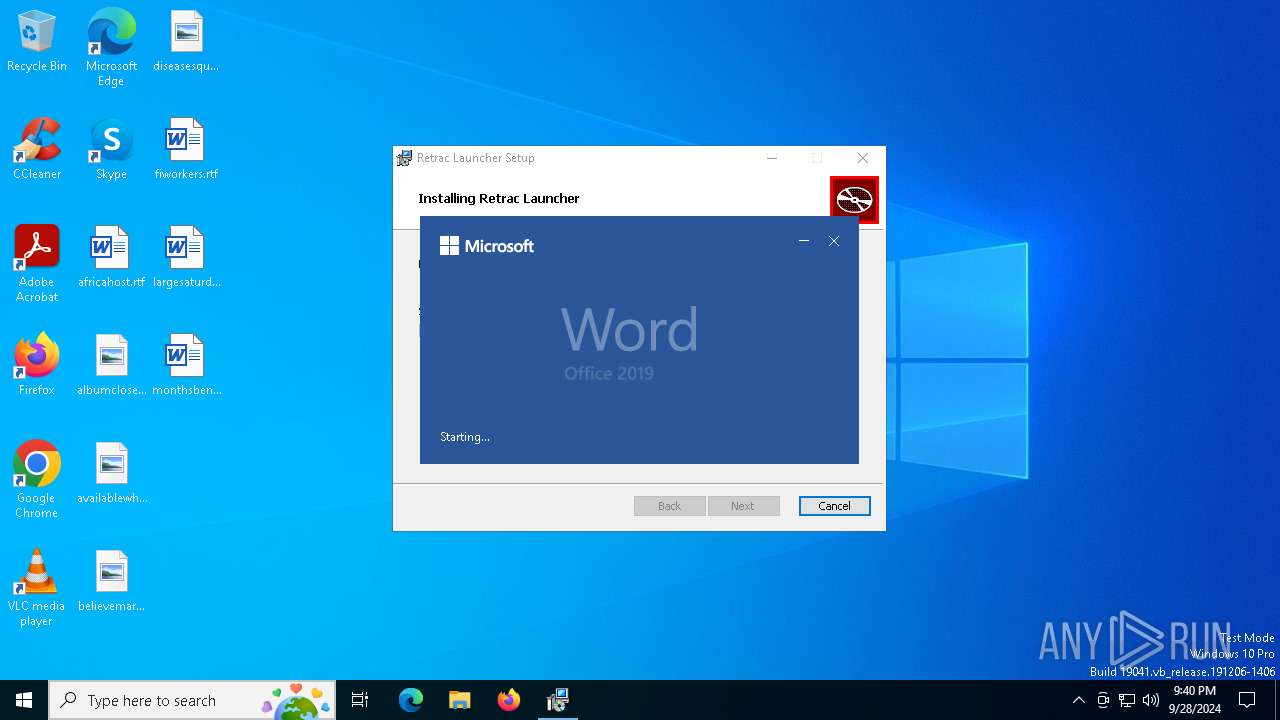
Task: Open Firefox desktop shortcut
Action: pos(37,366)
